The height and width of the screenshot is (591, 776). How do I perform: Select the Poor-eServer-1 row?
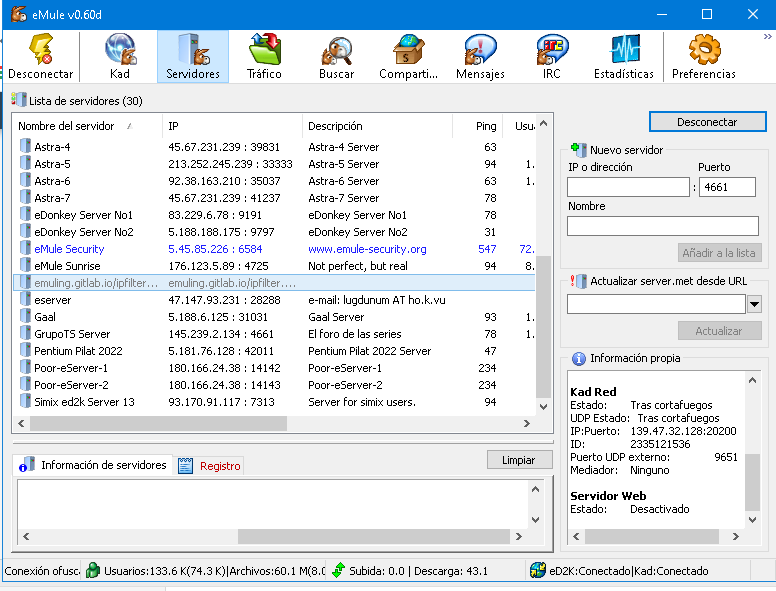(275, 368)
